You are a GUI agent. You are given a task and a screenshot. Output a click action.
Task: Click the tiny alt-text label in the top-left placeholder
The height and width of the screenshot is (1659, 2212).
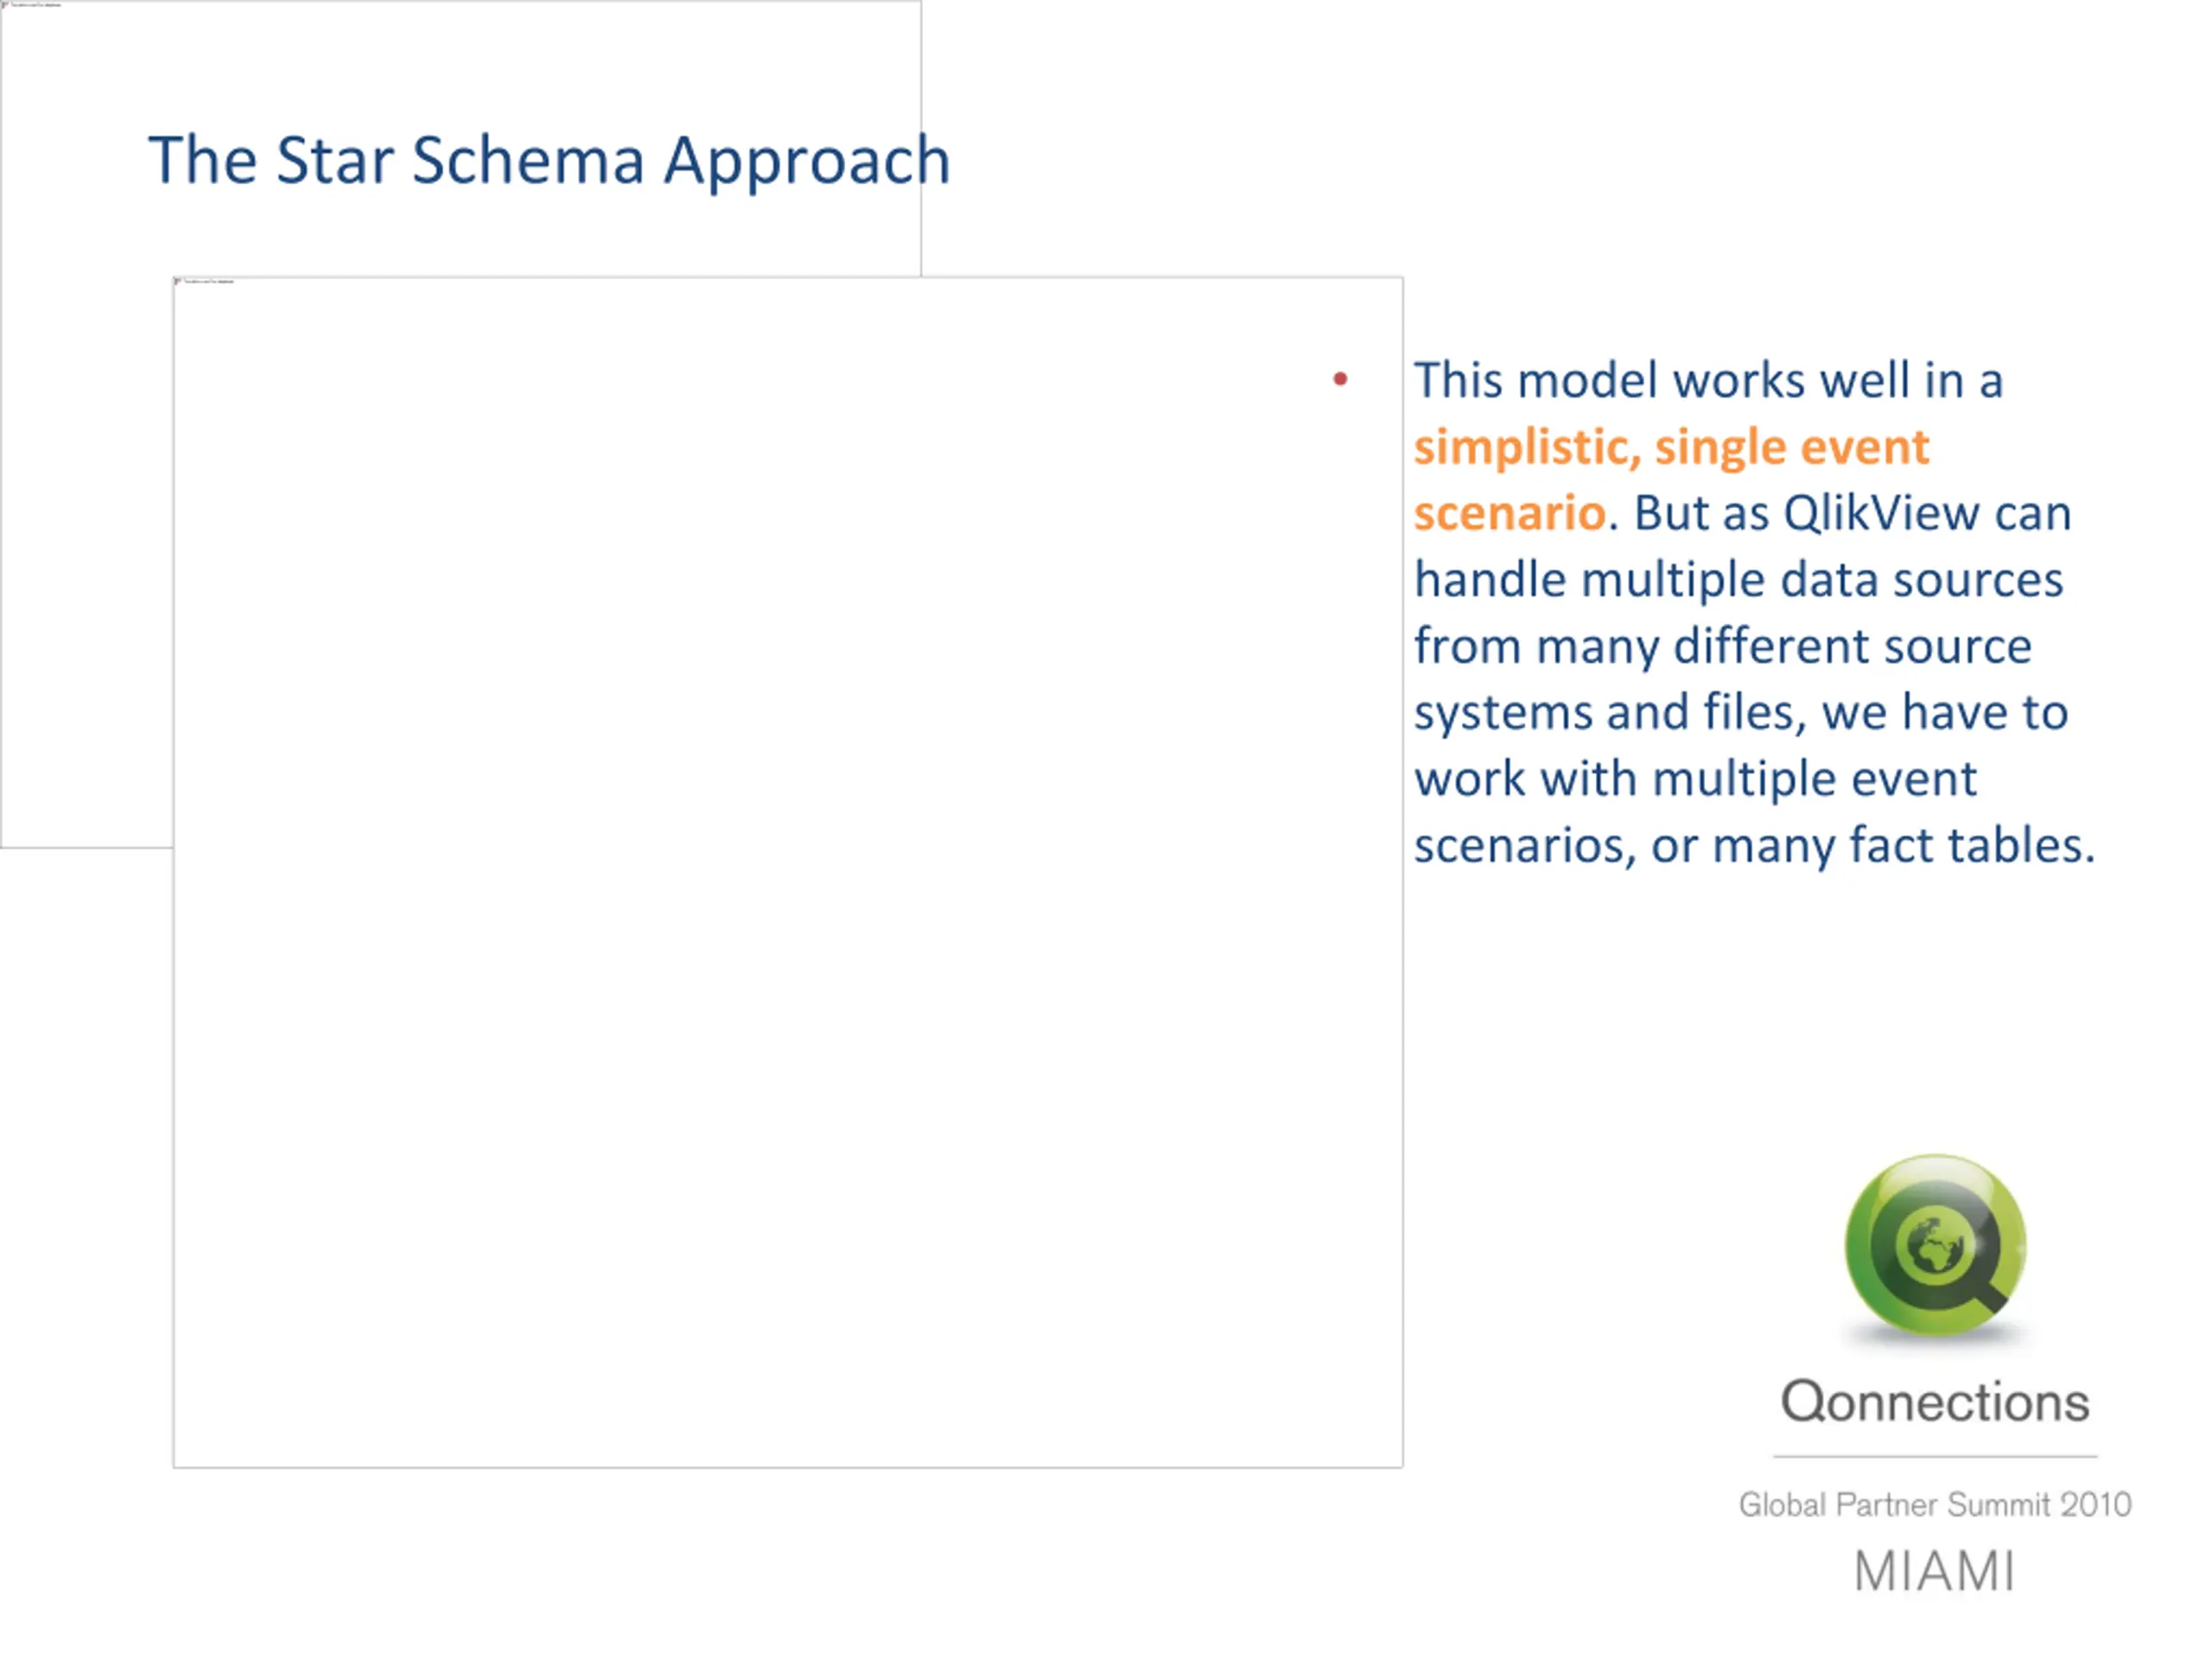(37, 5)
